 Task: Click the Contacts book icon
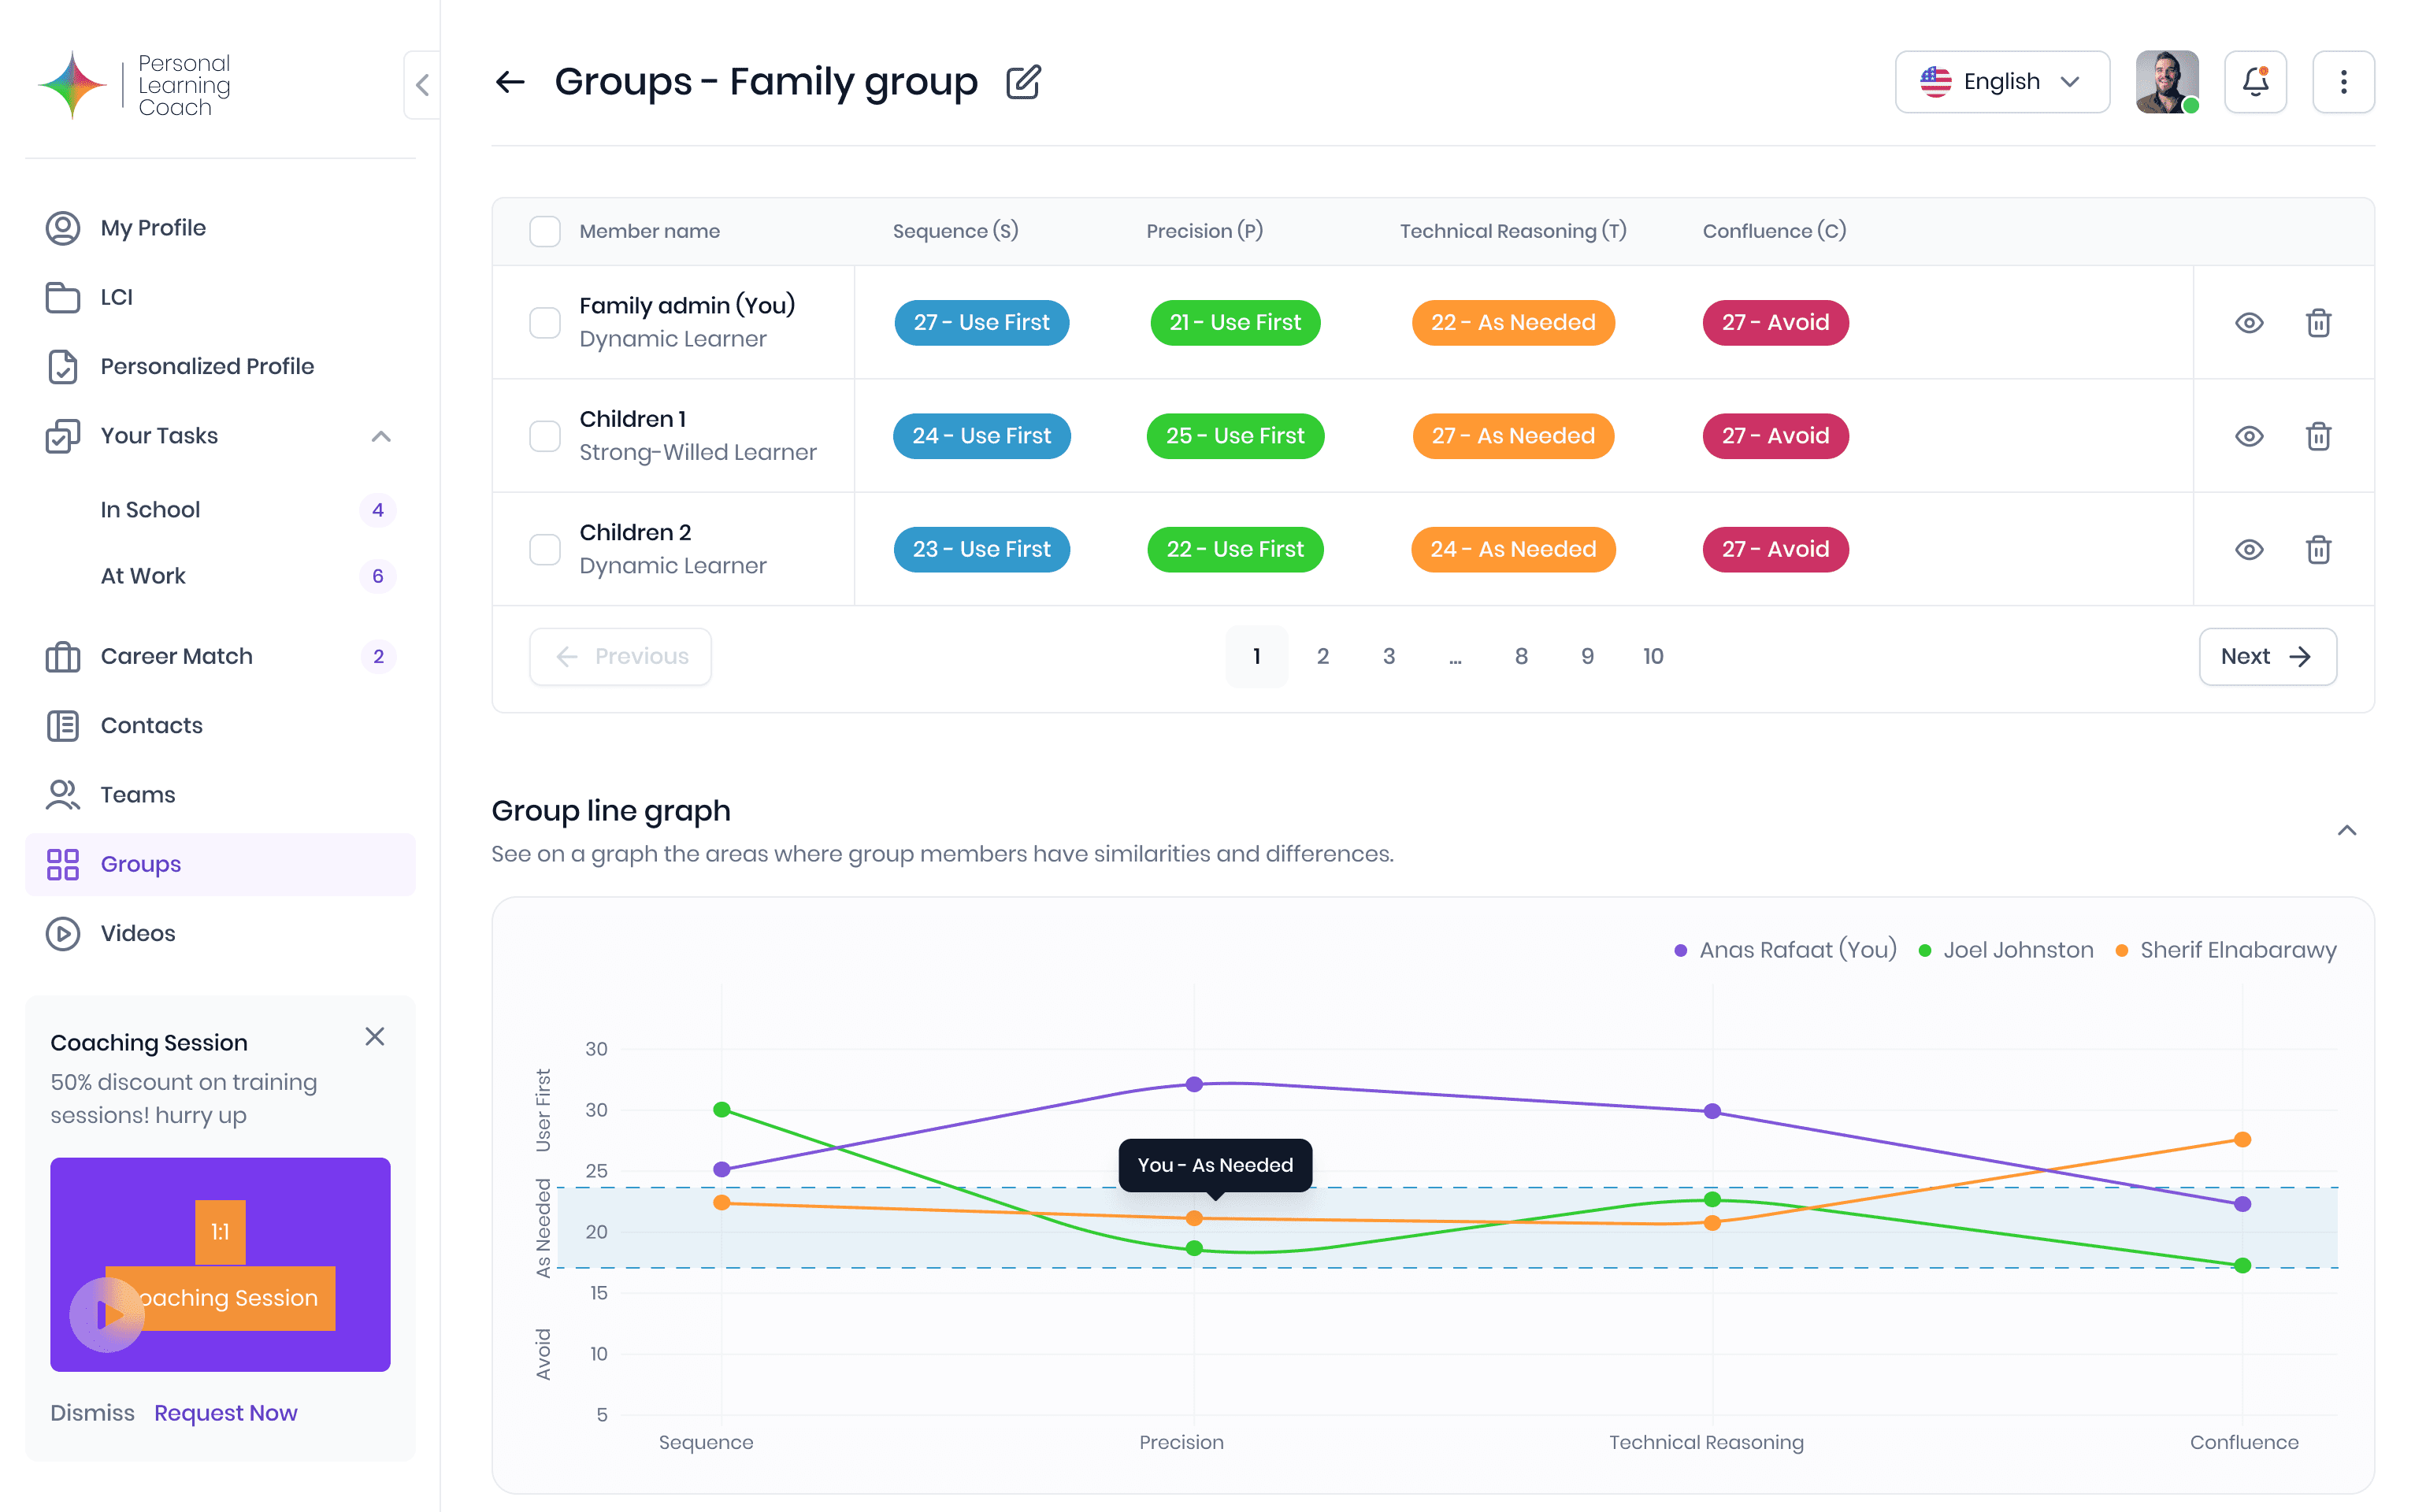point(63,726)
